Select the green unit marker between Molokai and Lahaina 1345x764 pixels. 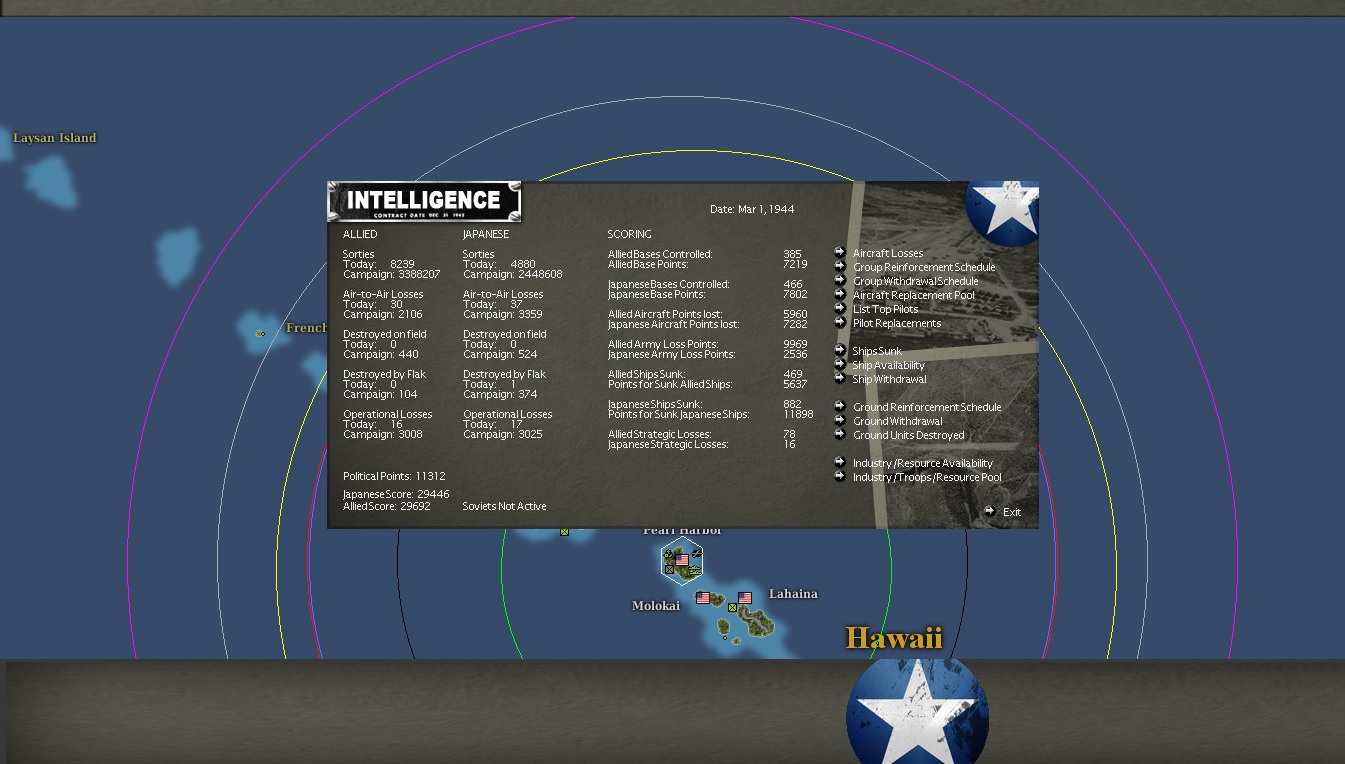[x=732, y=607]
